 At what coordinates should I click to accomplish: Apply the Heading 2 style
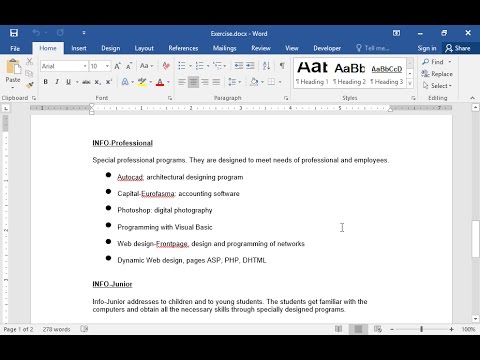pyautogui.click(x=349, y=74)
